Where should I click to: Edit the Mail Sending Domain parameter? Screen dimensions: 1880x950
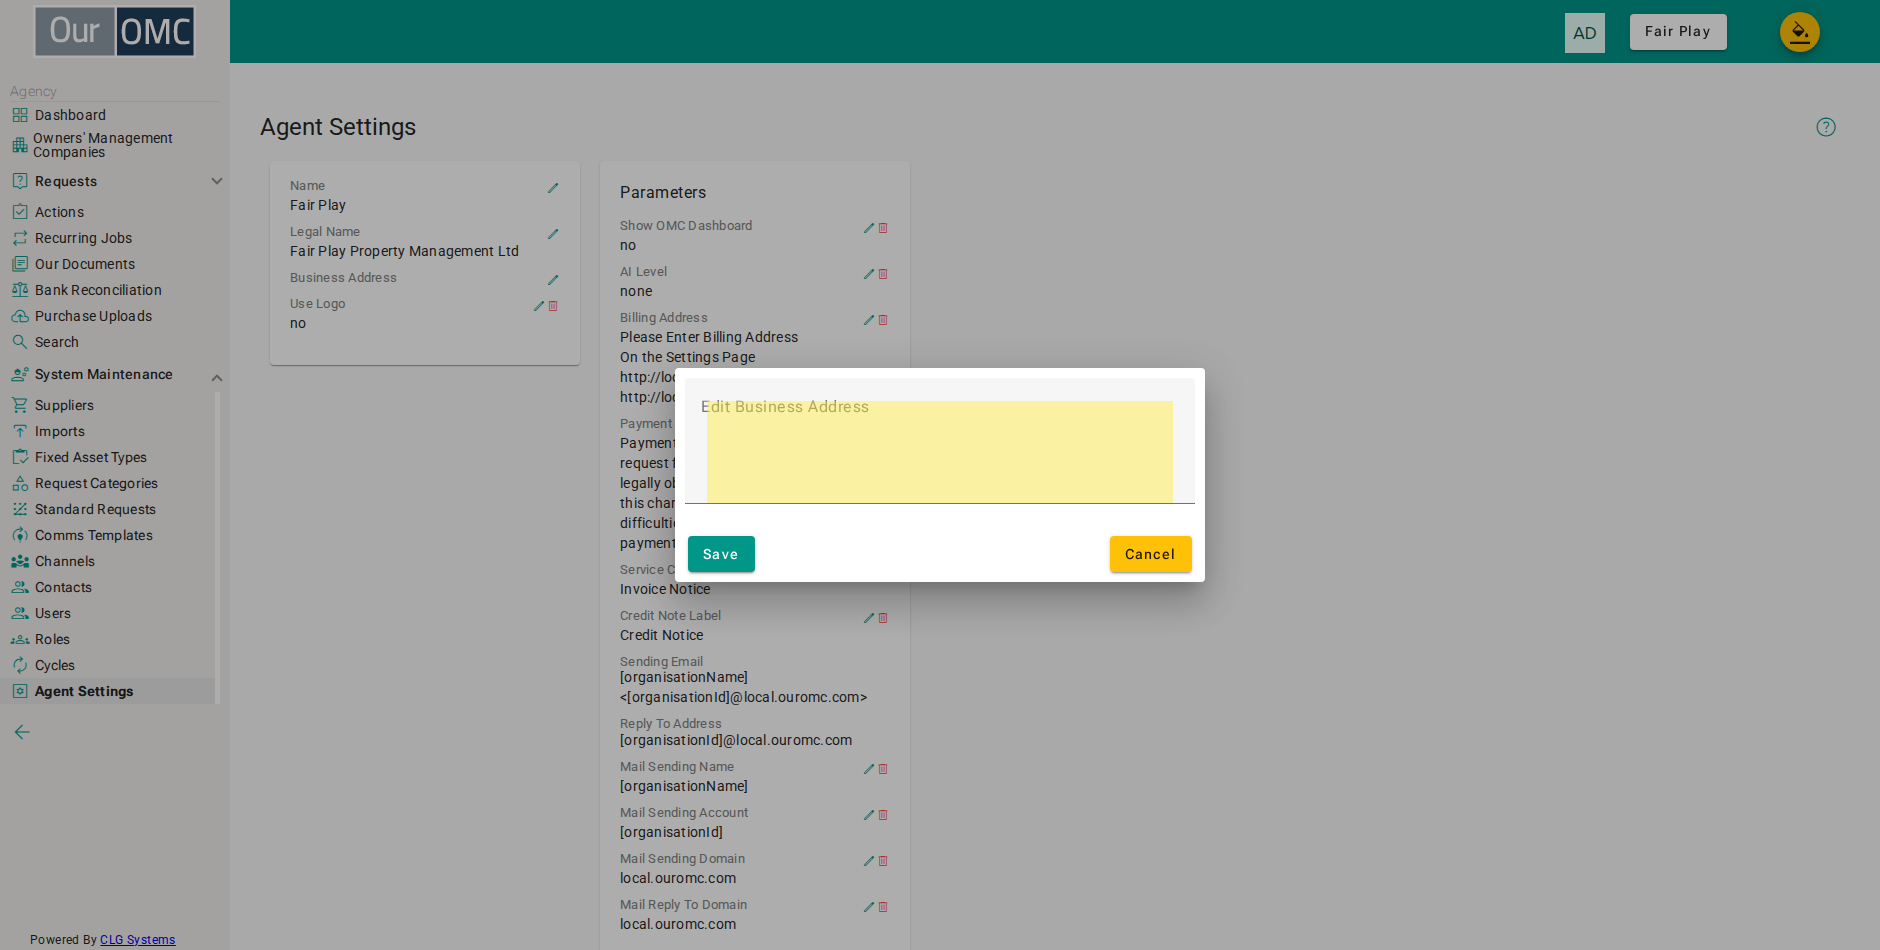pos(869,861)
